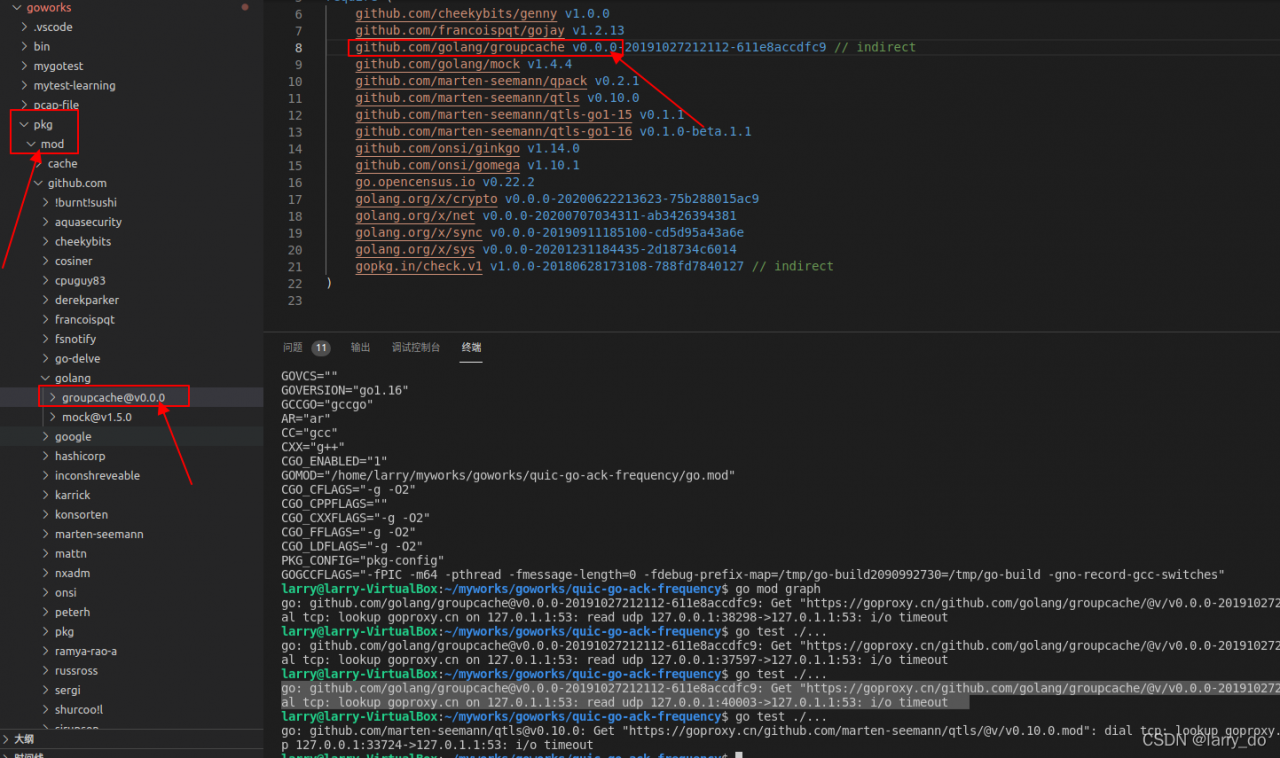The image size is (1280, 758).
Task: Open the go-delve folder
Action: (x=78, y=359)
